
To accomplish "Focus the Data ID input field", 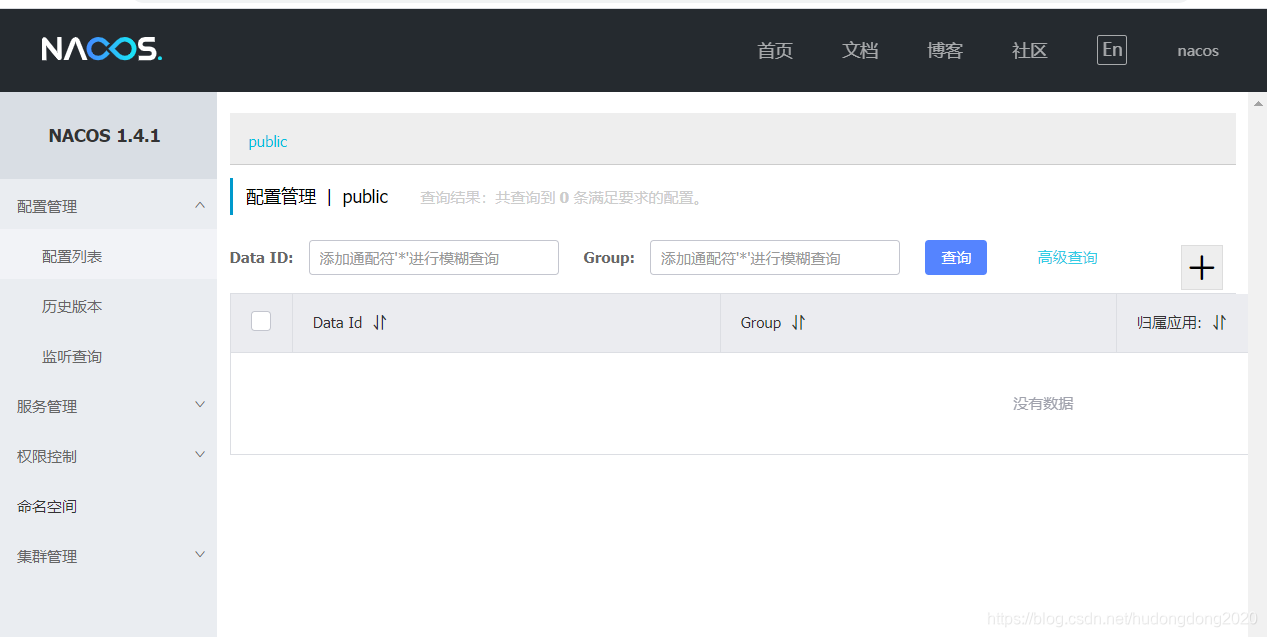I will pyautogui.click(x=434, y=257).
